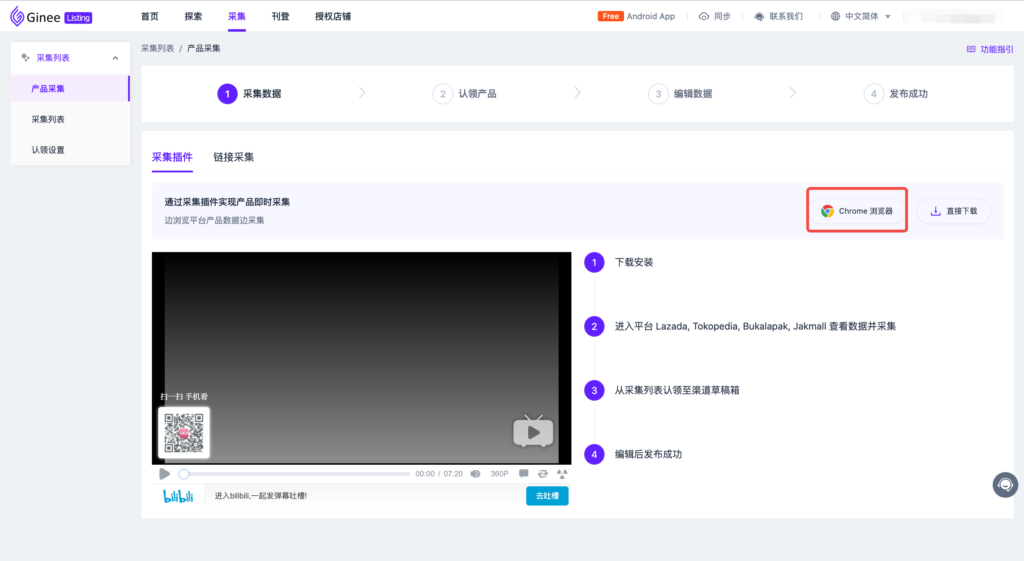Collapse the 采集列表 sidebar group
1024x561 pixels.
[116, 58]
